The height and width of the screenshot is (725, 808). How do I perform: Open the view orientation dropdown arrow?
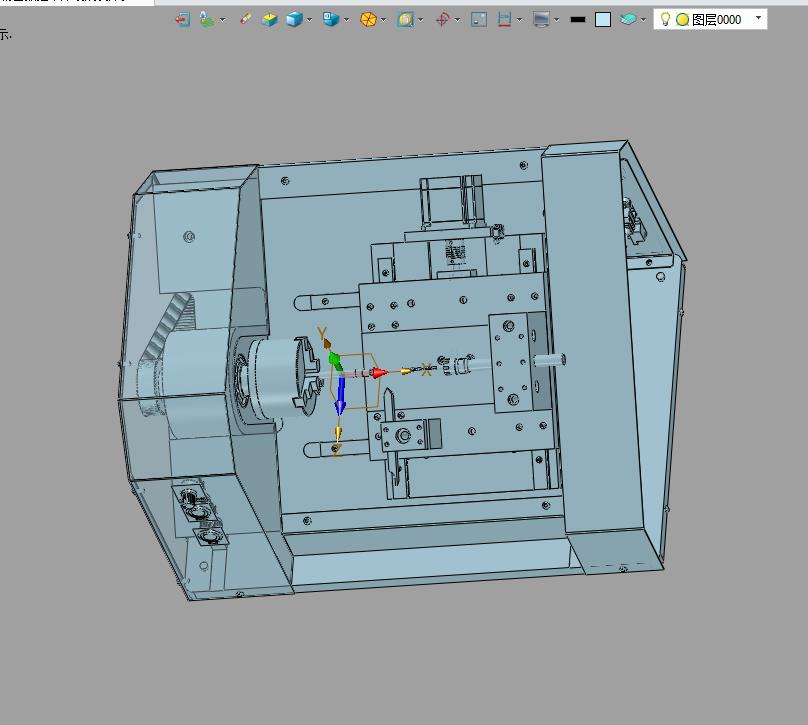click(x=346, y=20)
